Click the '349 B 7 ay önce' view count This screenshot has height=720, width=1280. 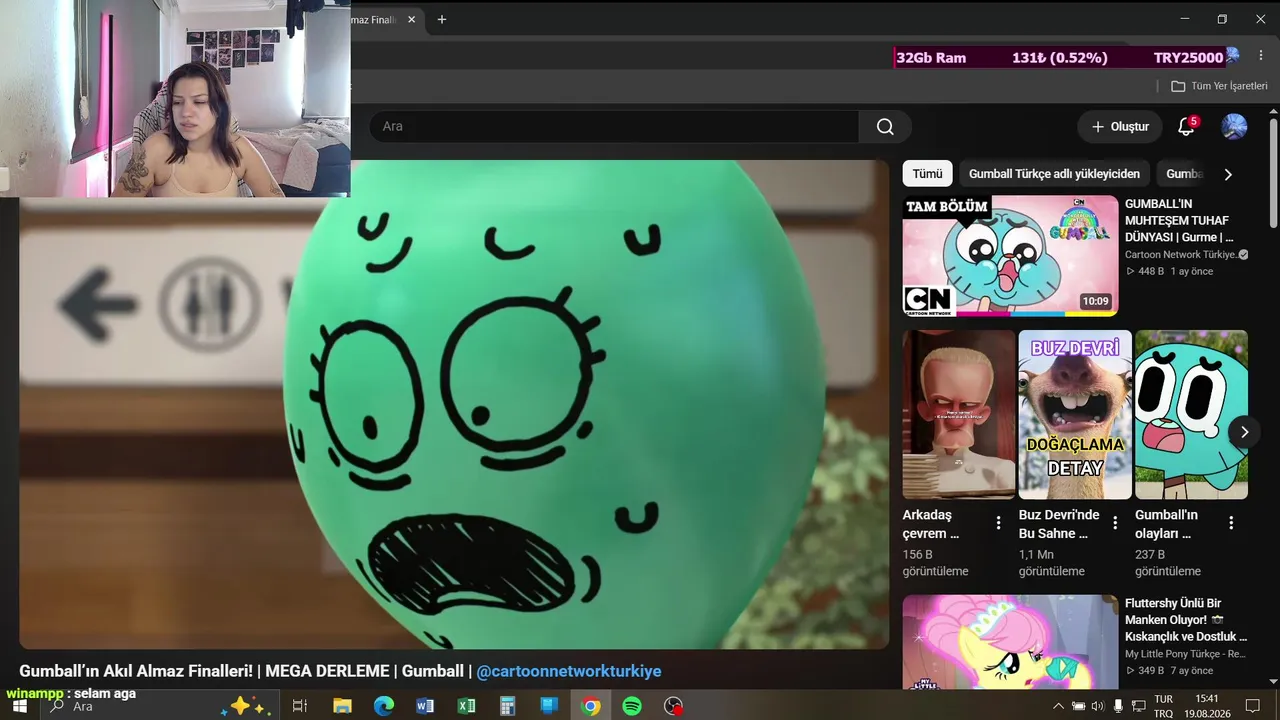pos(1169,671)
